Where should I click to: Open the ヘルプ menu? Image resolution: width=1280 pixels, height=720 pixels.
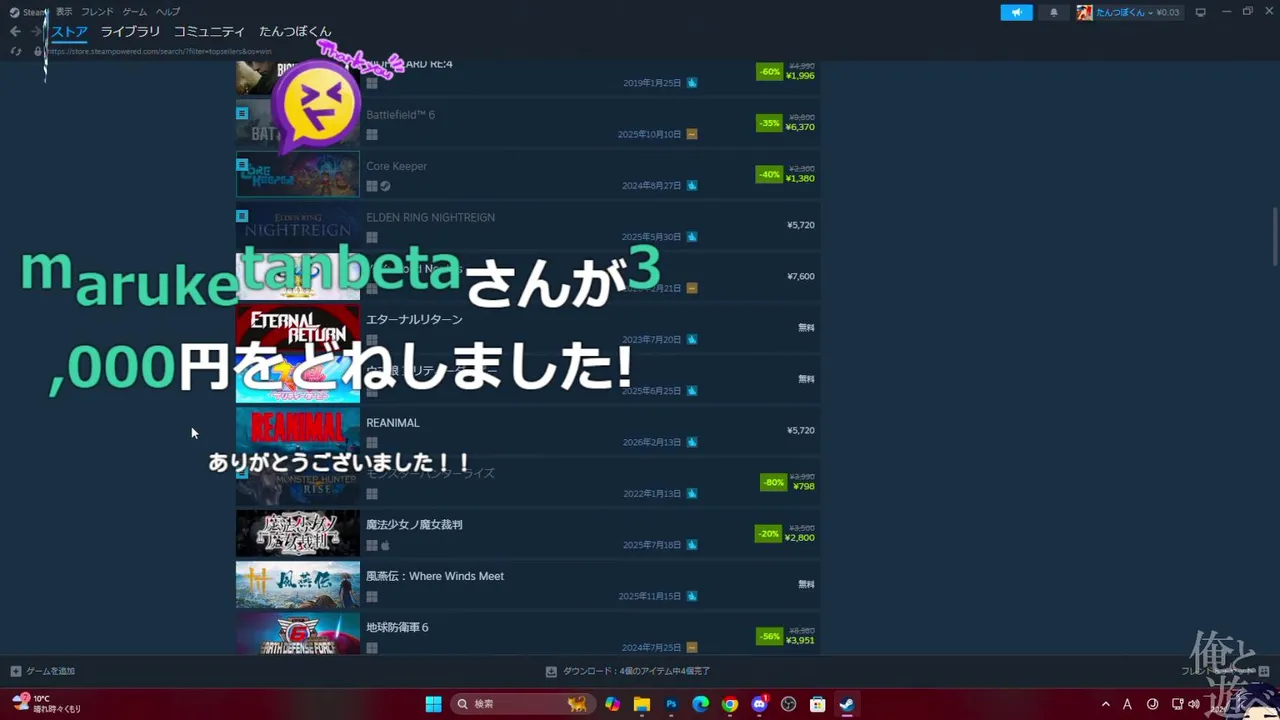[x=168, y=12]
